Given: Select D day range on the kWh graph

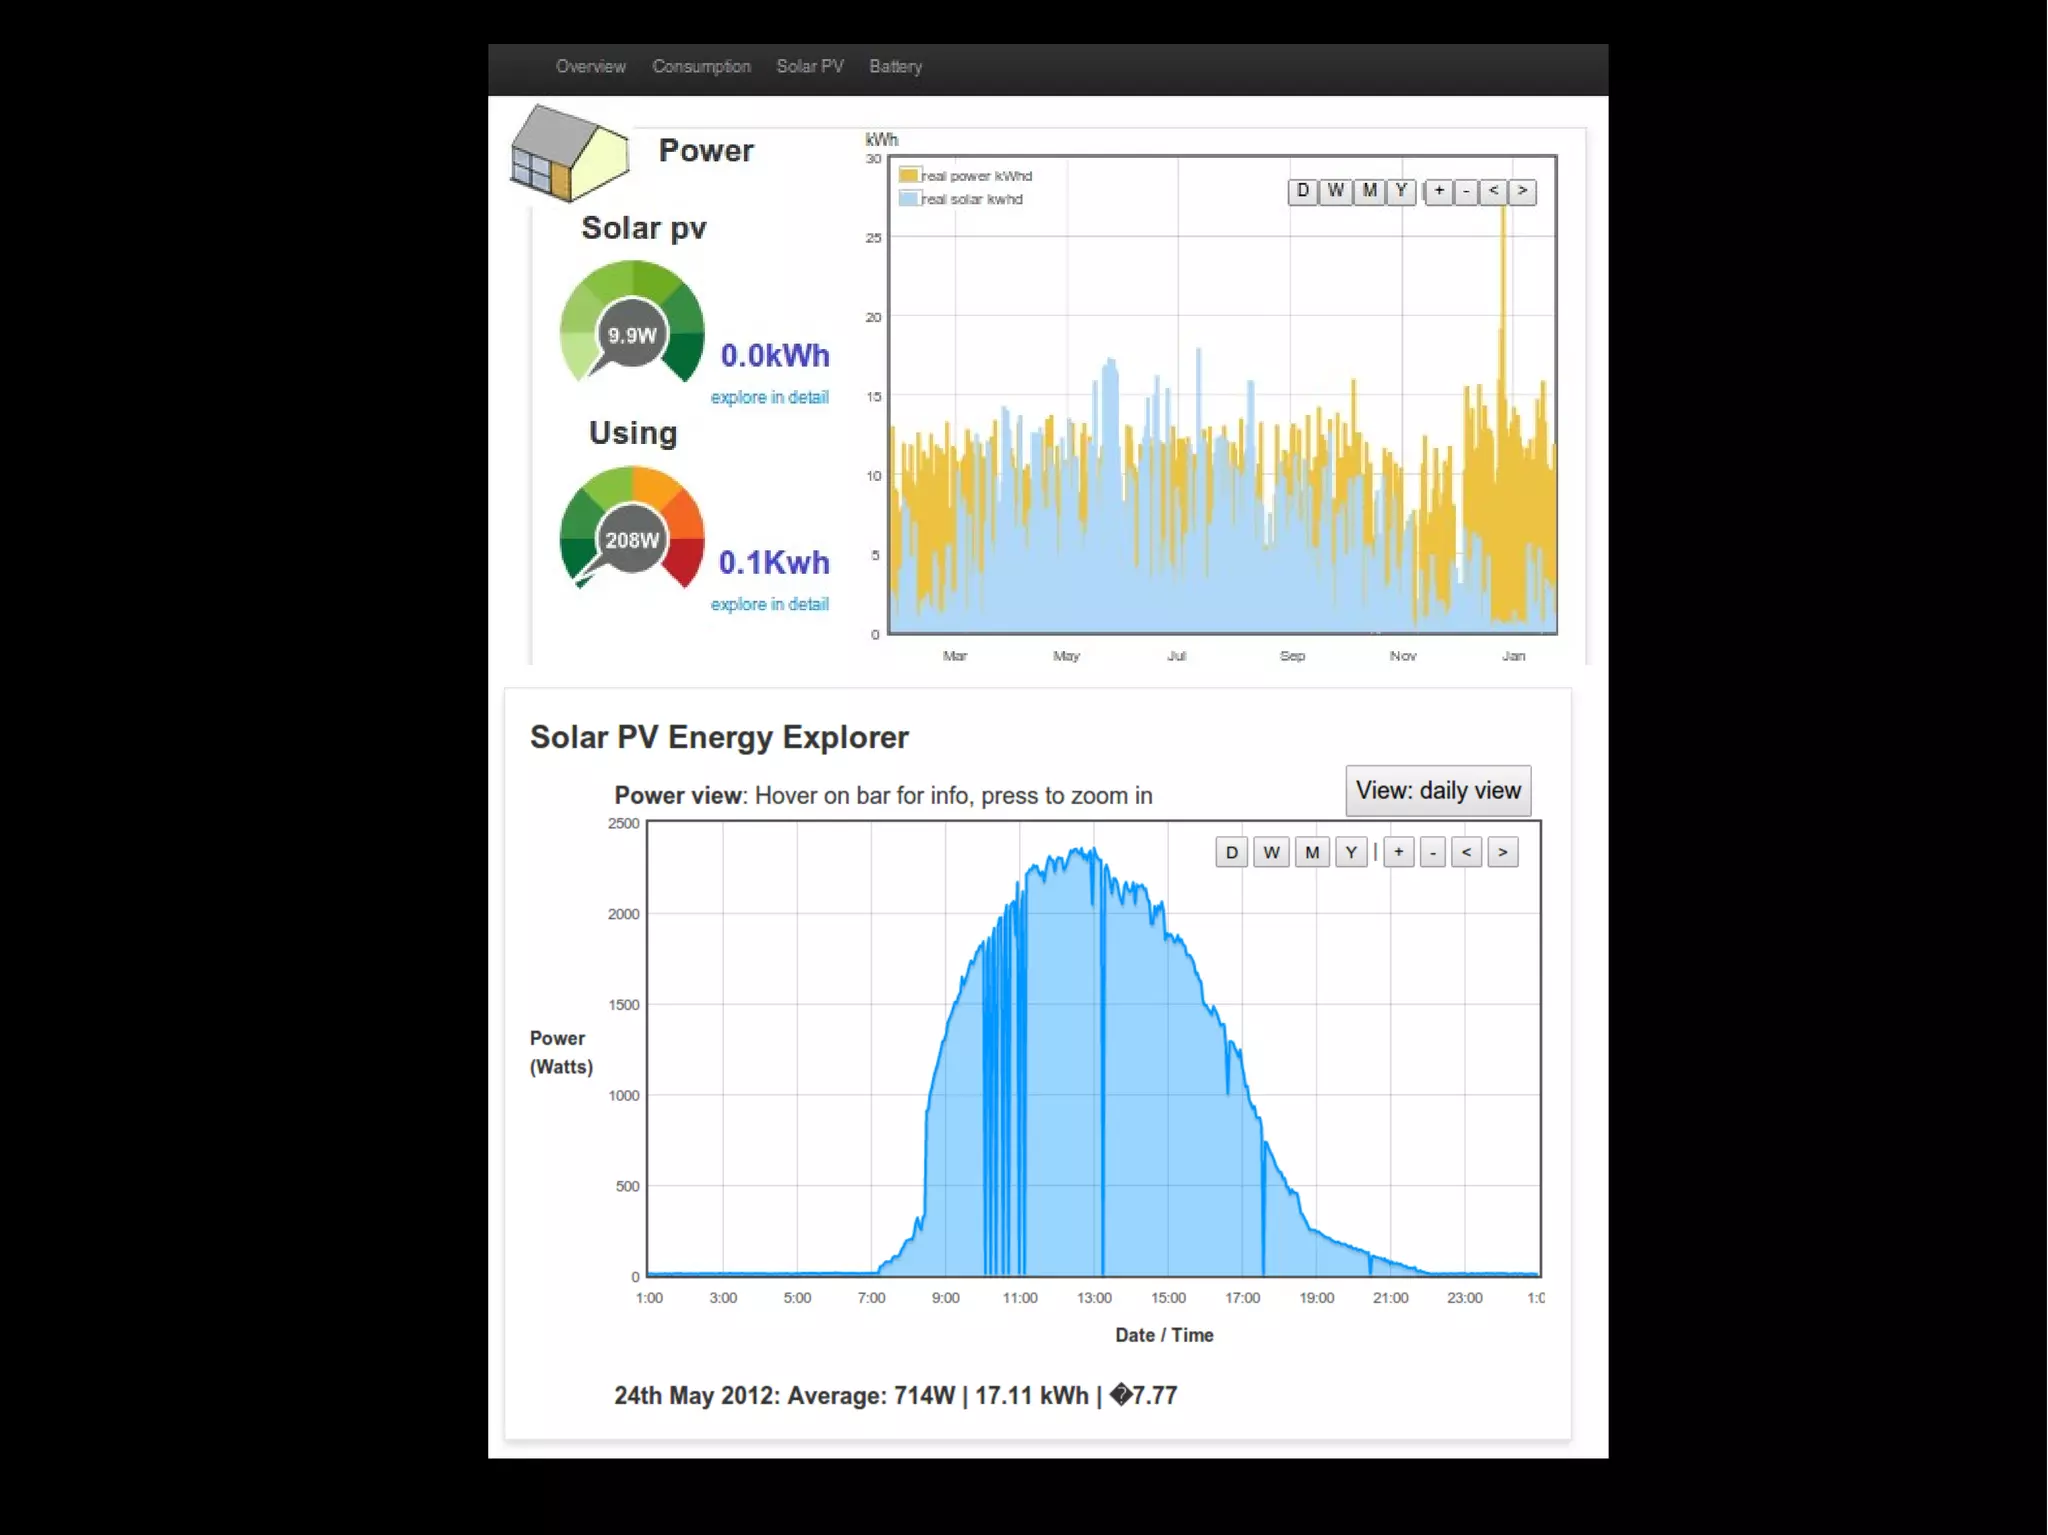Looking at the screenshot, I should click(1302, 191).
